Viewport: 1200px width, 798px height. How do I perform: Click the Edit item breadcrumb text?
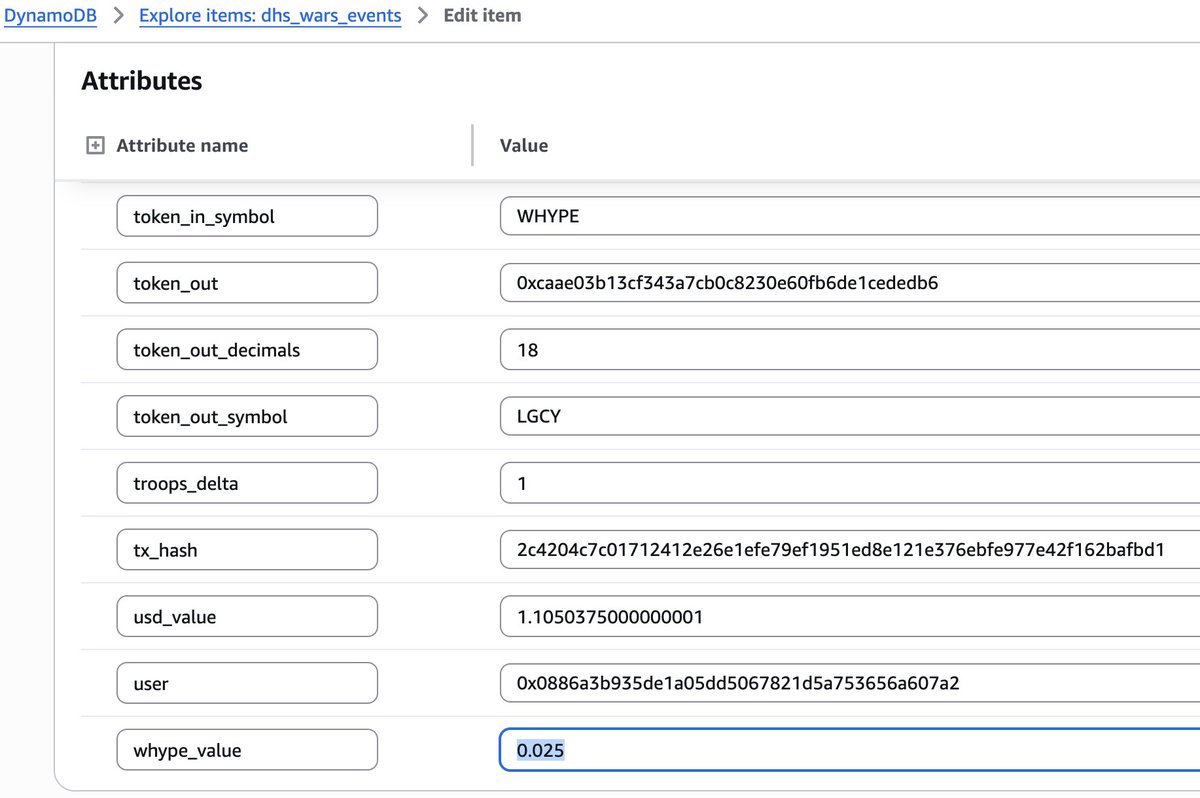tap(482, 16)
